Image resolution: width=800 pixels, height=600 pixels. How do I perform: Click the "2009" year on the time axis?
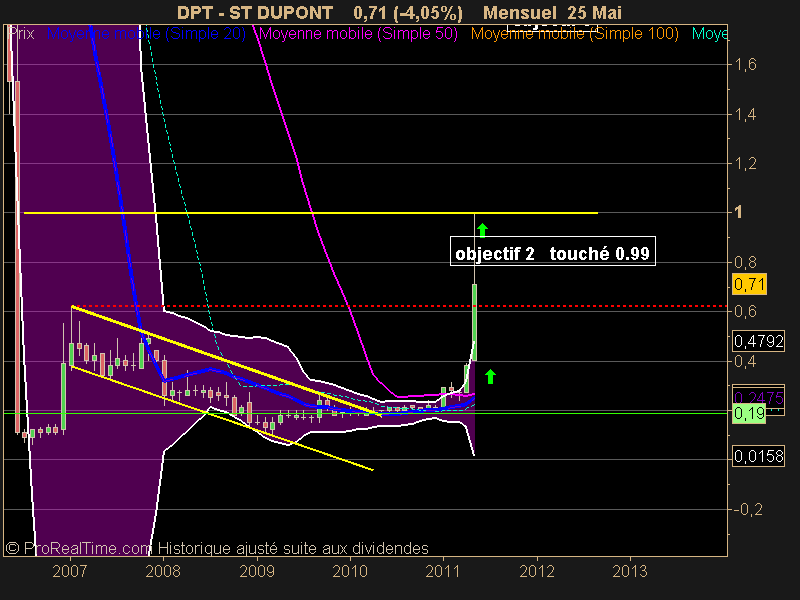click(x=257, y=571)
